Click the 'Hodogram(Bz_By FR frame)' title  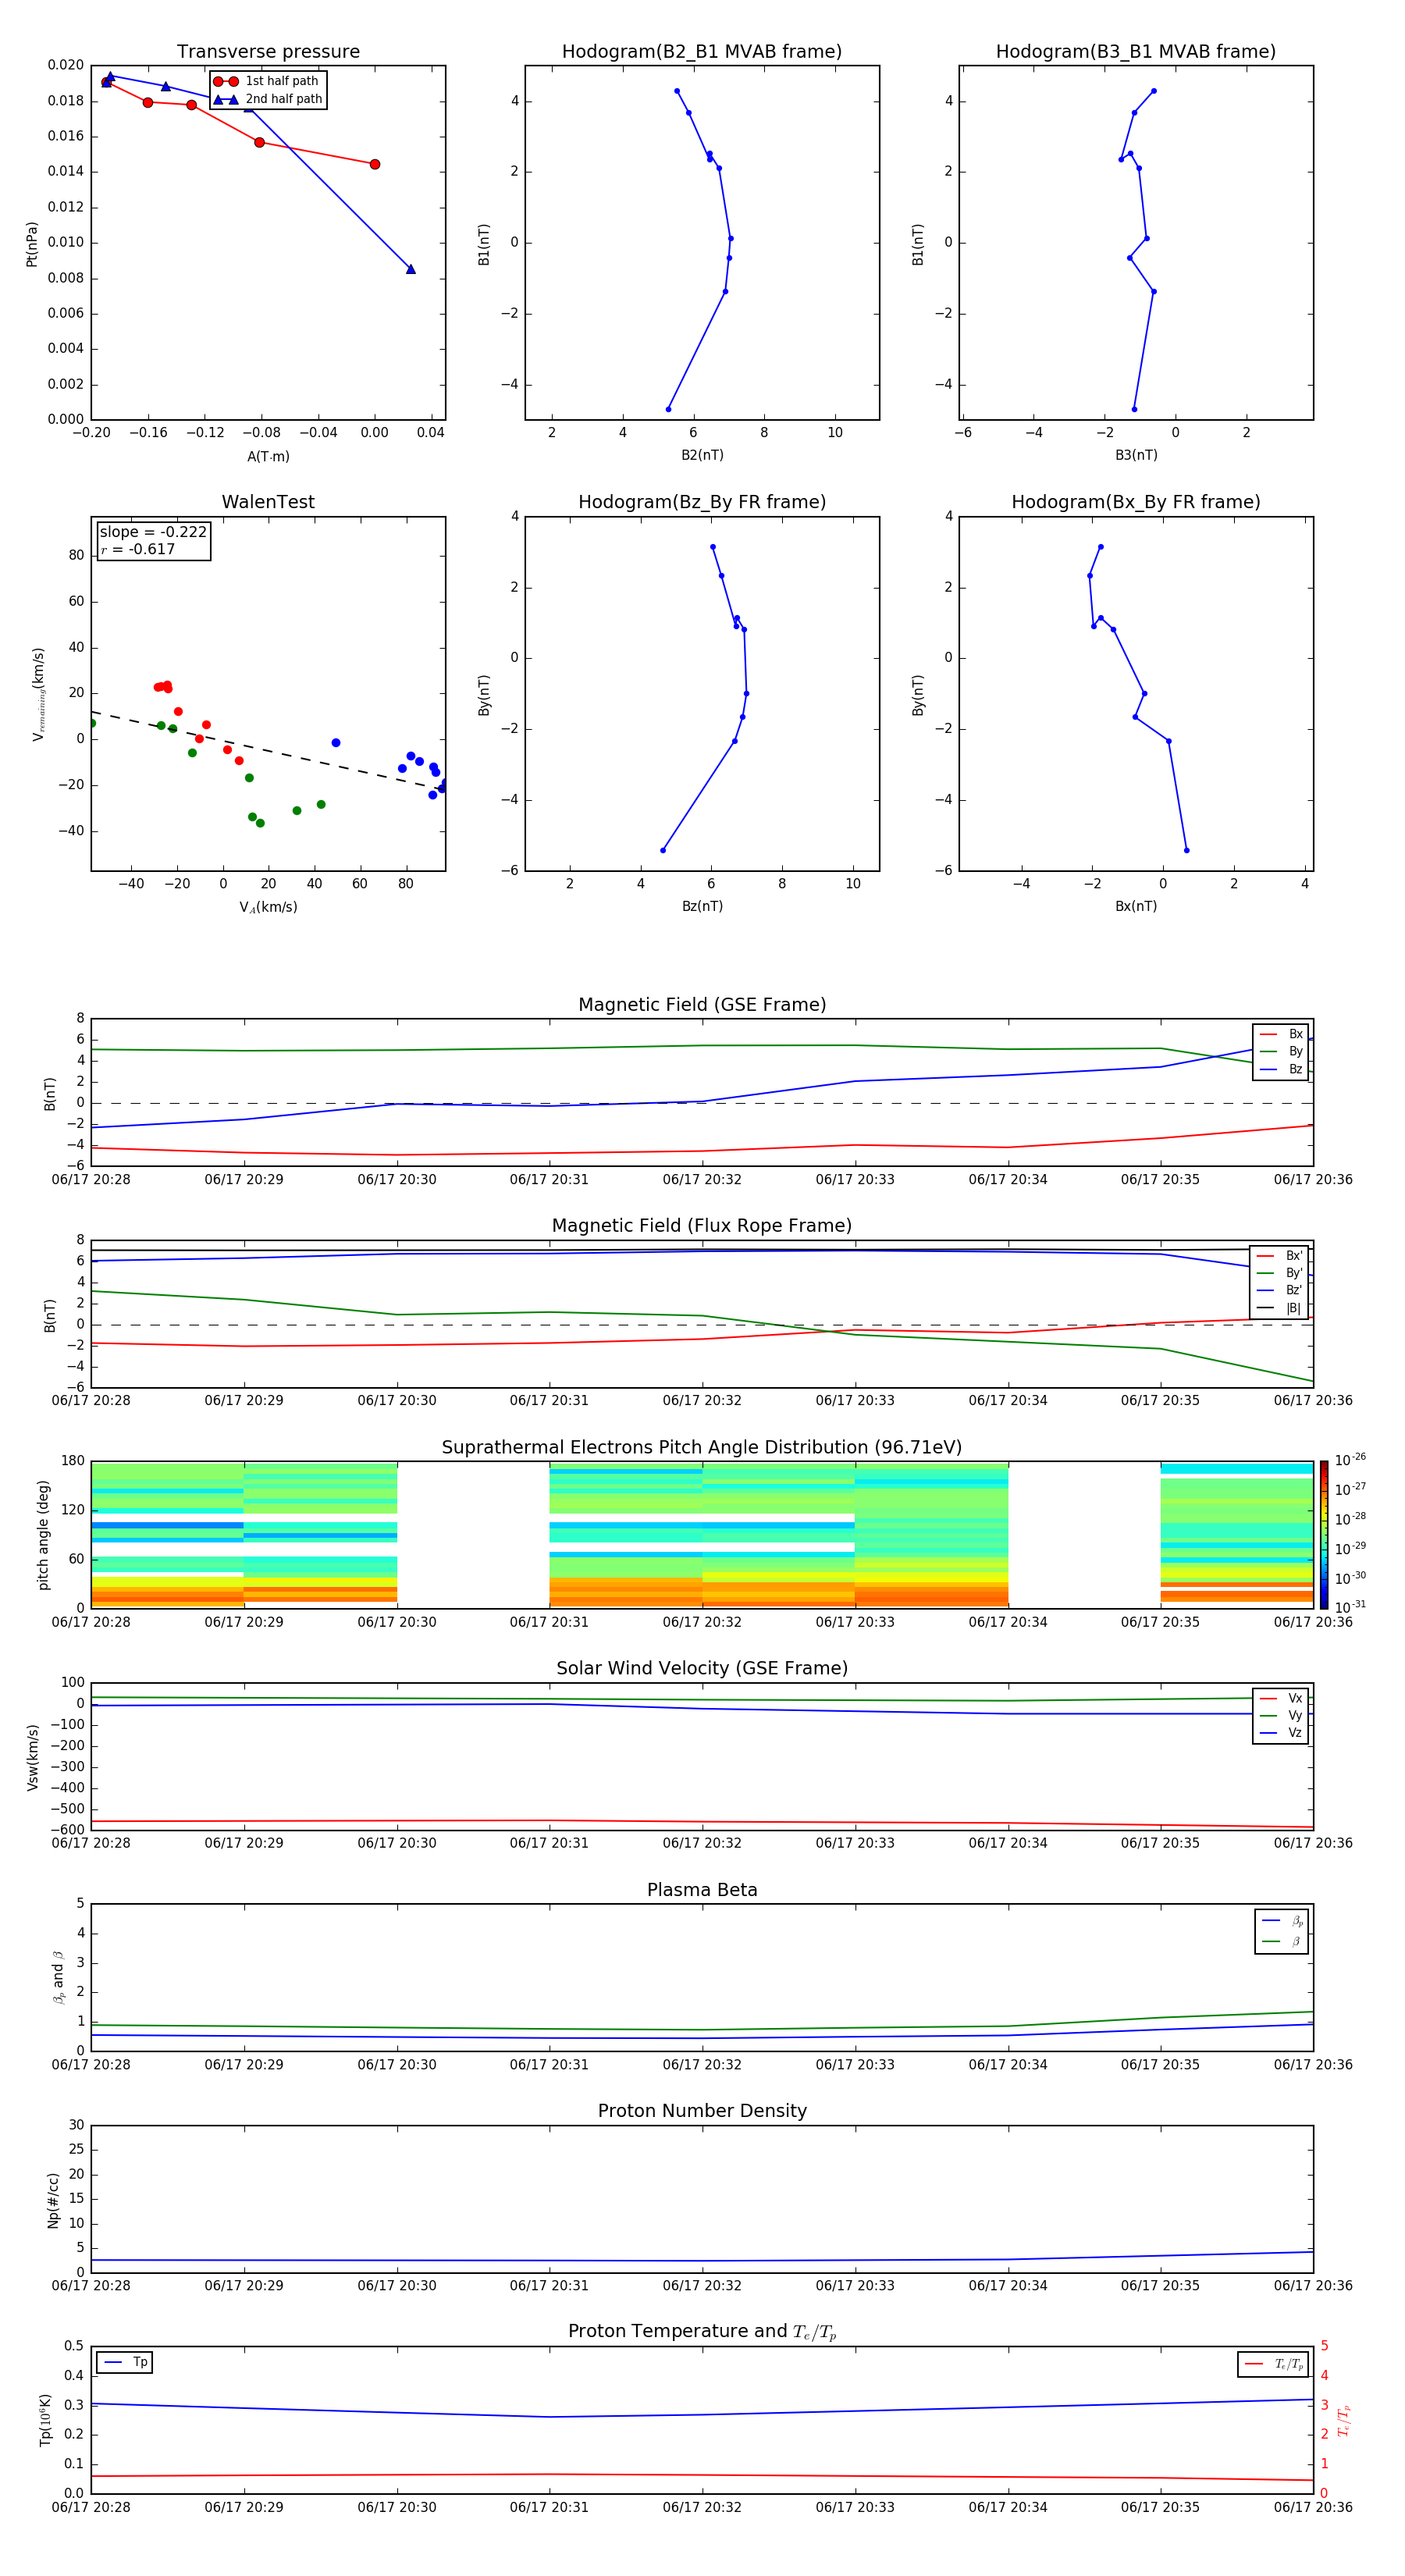pyautogui.click(x=702, y=502)
